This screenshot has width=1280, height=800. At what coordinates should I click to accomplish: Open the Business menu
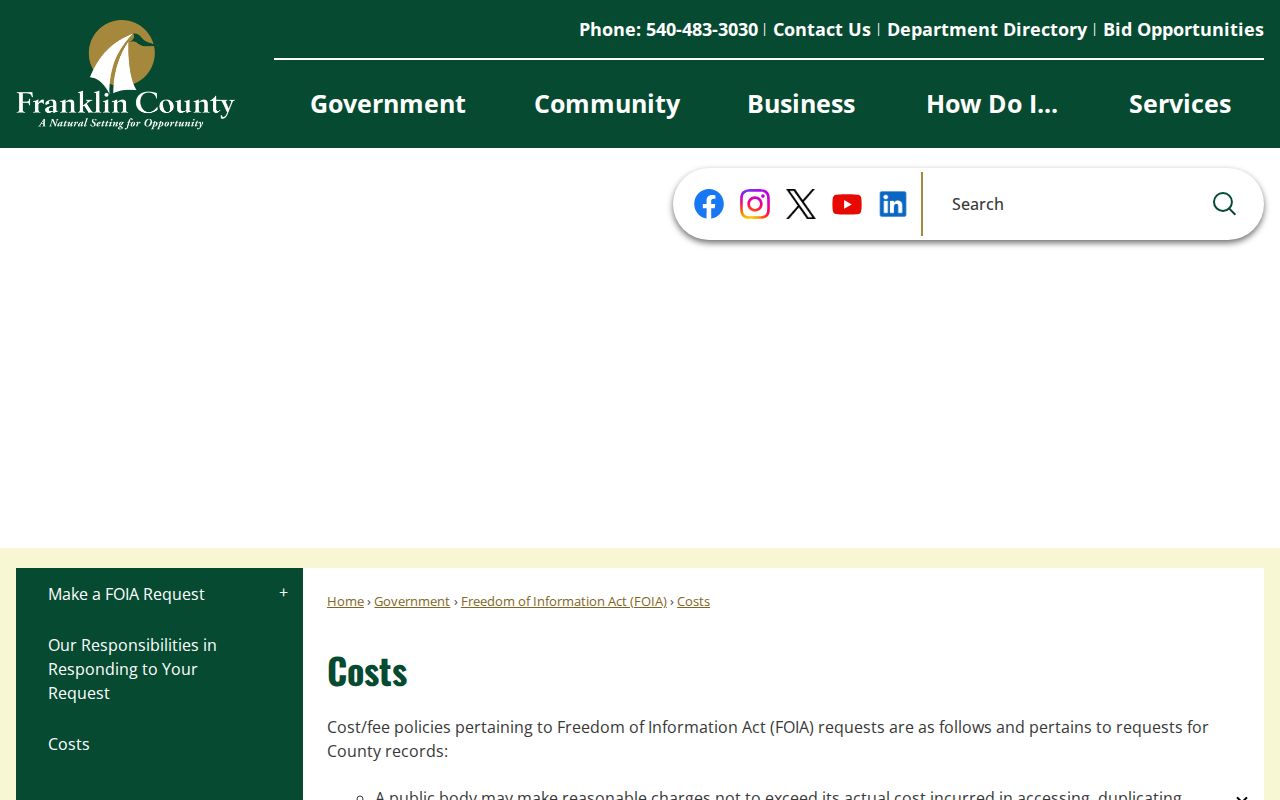click(x=801, y=104)
